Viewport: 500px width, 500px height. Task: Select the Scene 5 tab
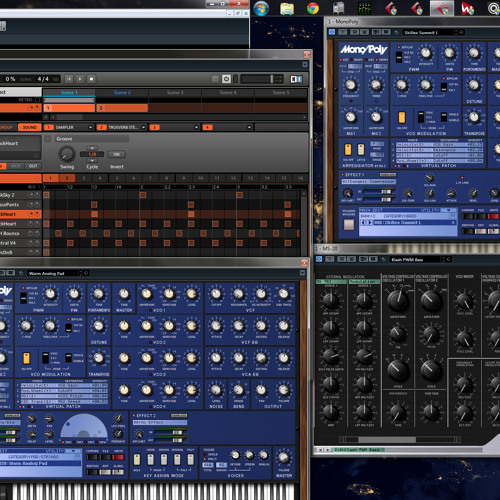(x=281, y=93)
